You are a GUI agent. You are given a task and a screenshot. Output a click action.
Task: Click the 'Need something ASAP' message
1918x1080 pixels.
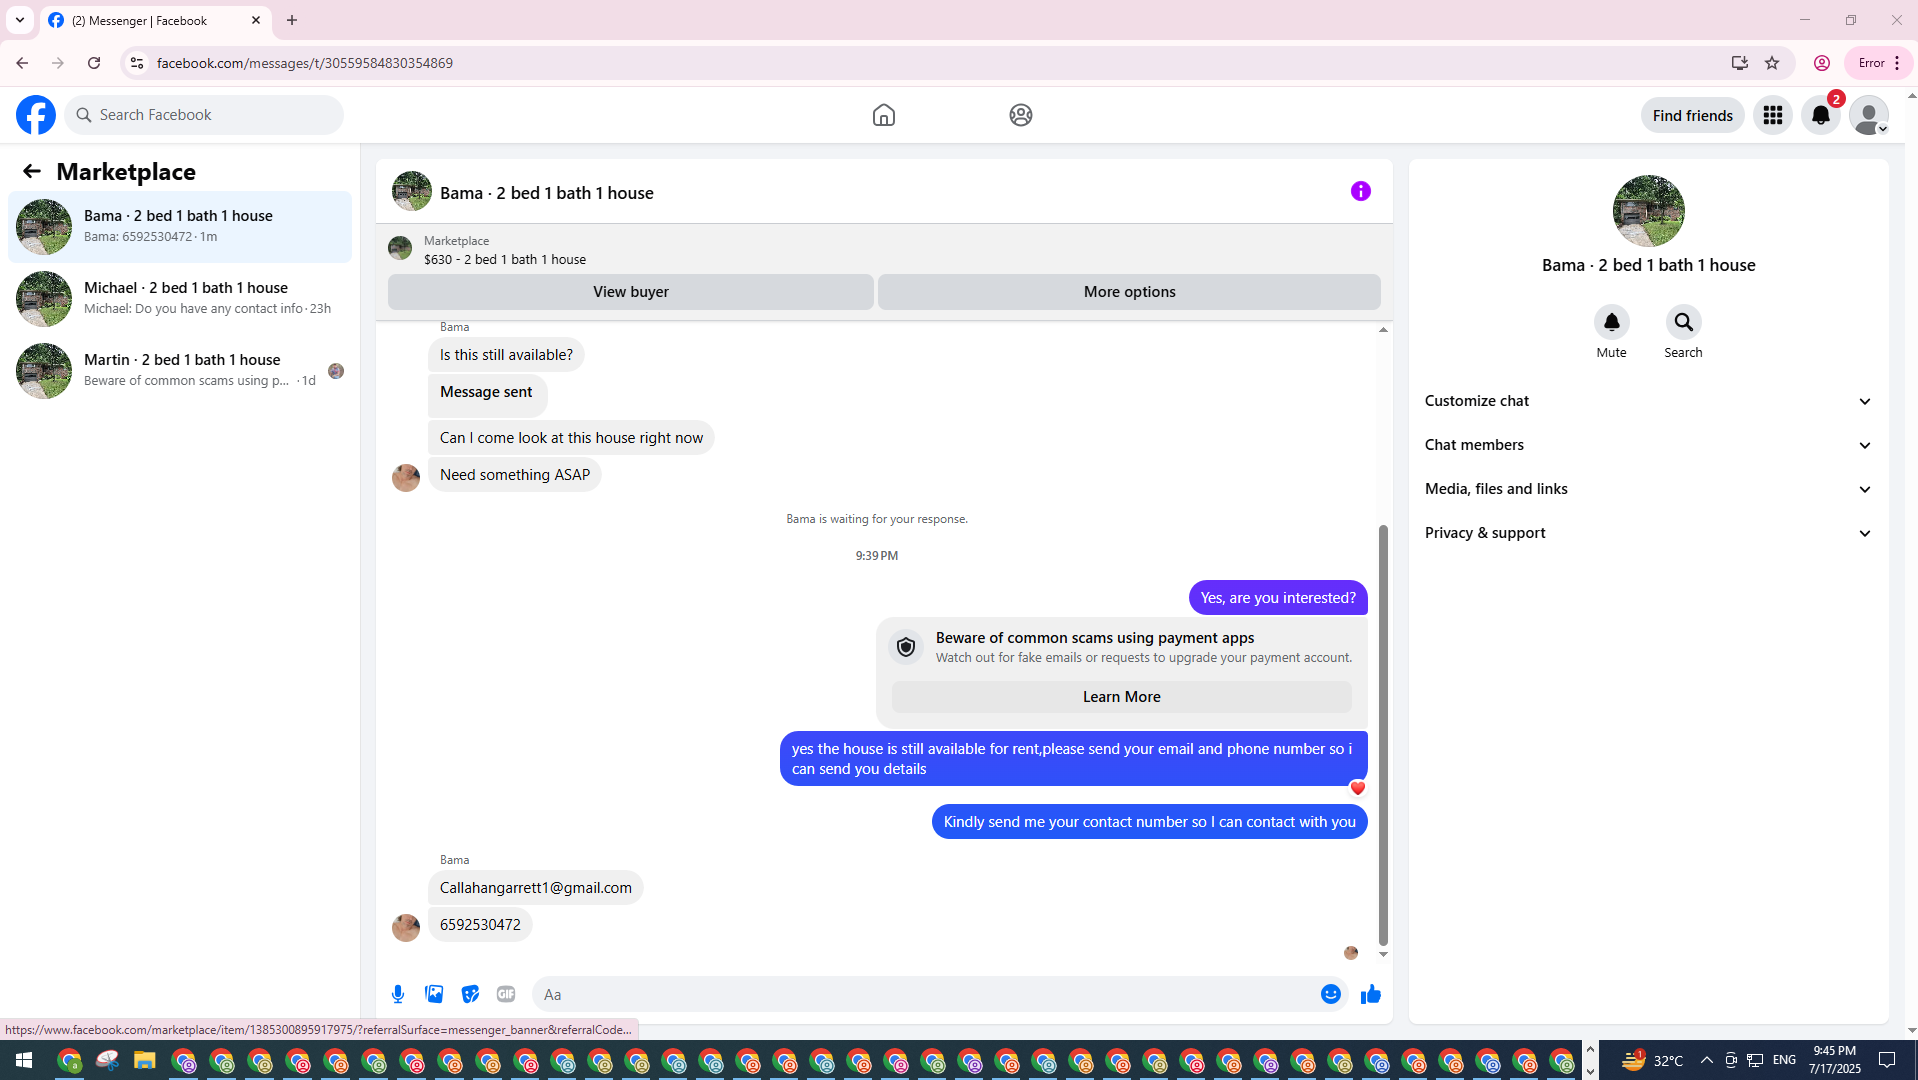point(514,475)
